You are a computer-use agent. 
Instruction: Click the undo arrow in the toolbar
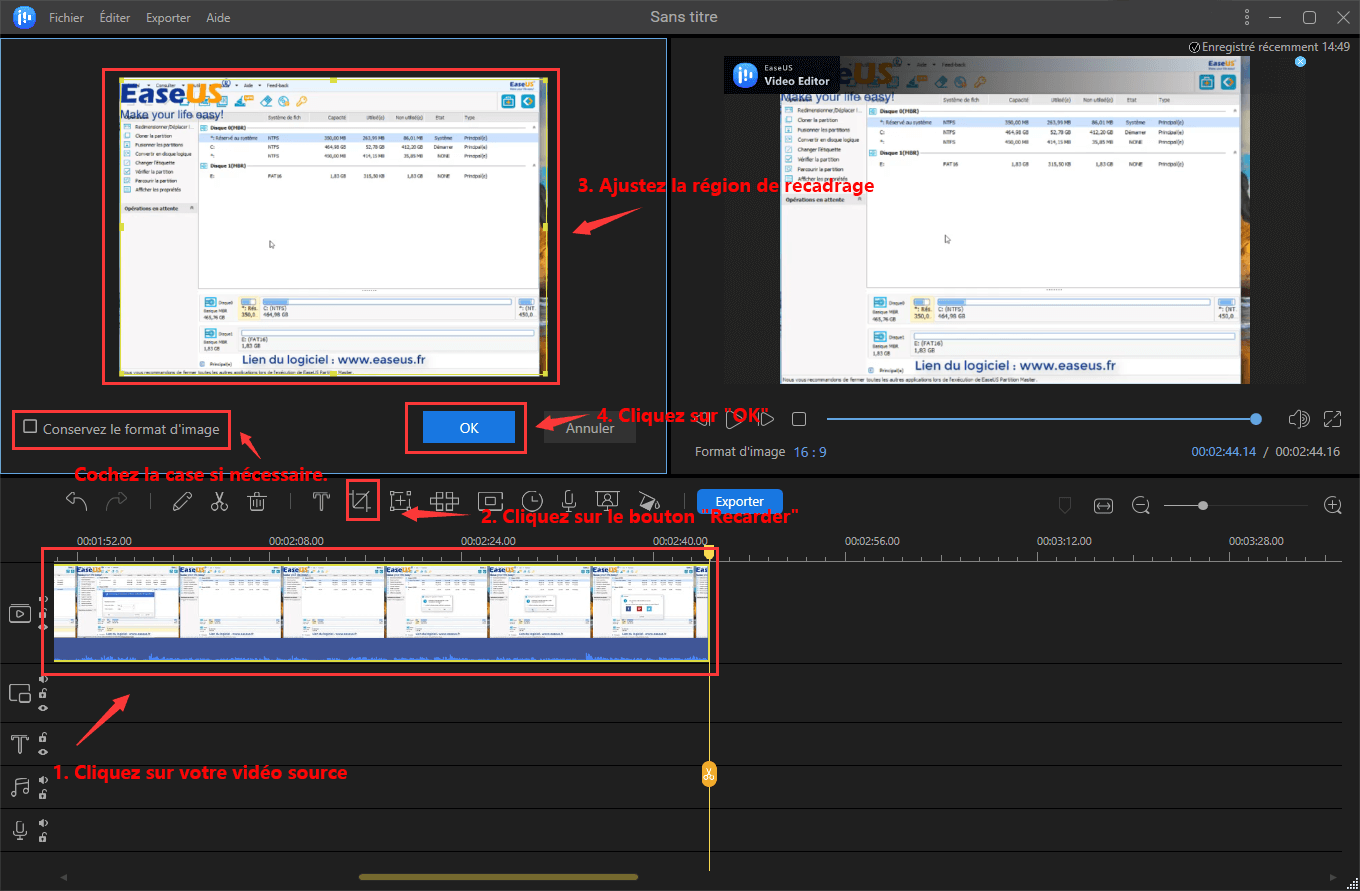(76, 502)
